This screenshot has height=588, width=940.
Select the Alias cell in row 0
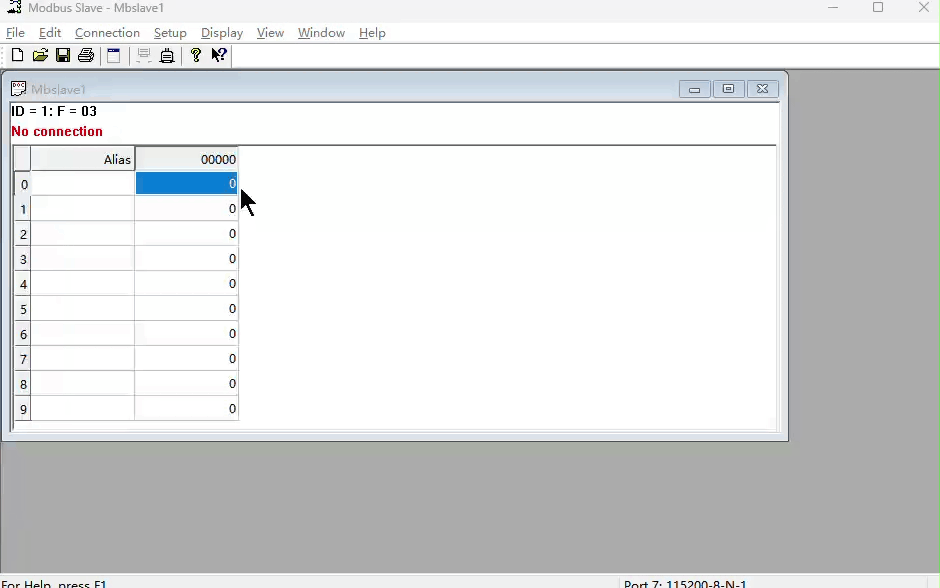(x=83, y=184)
